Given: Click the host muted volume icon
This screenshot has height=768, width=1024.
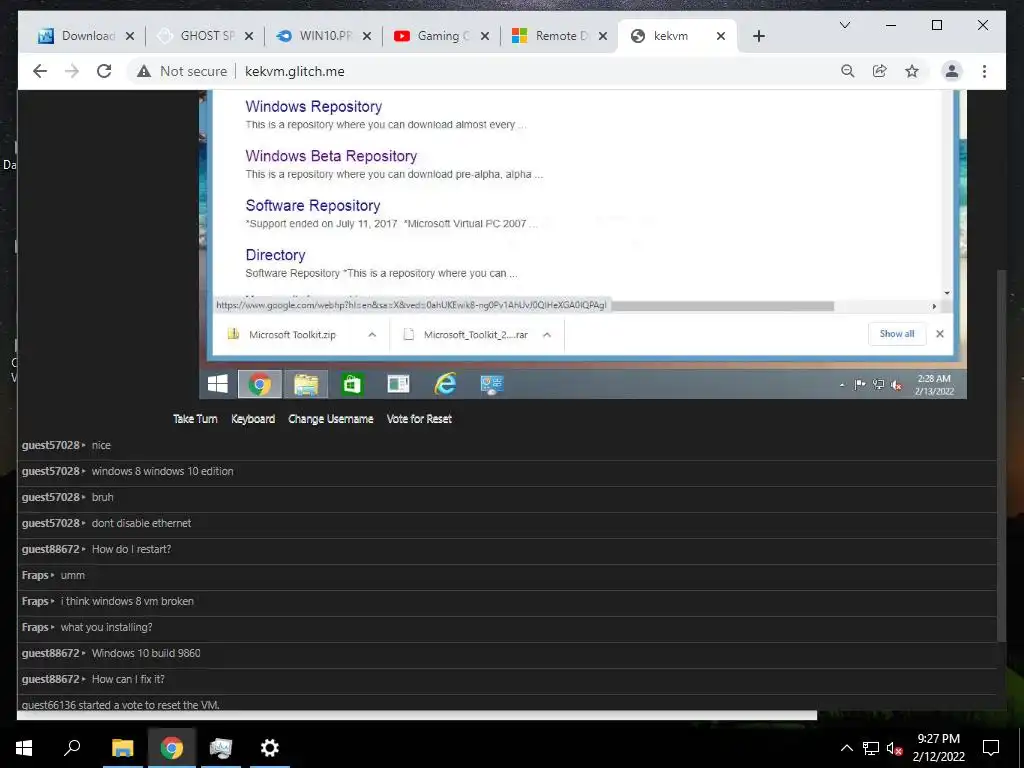Looking at the screenshot, I should pyautogui.click(x=895, y=748).
